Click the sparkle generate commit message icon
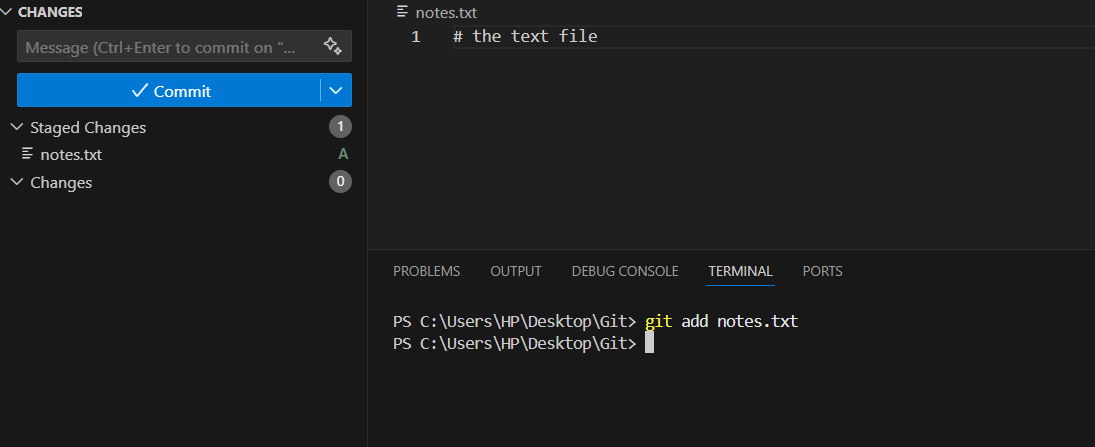 [x=333, y=46]
